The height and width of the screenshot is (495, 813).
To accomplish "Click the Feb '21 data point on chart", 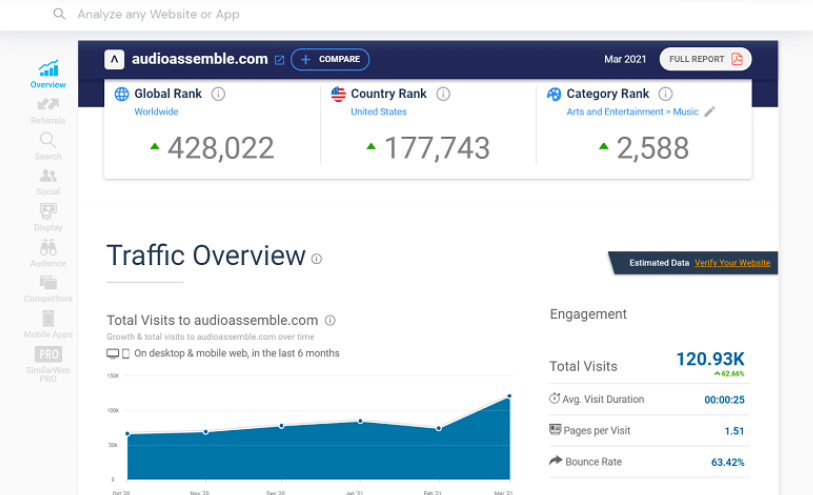I will pos(439,428).
